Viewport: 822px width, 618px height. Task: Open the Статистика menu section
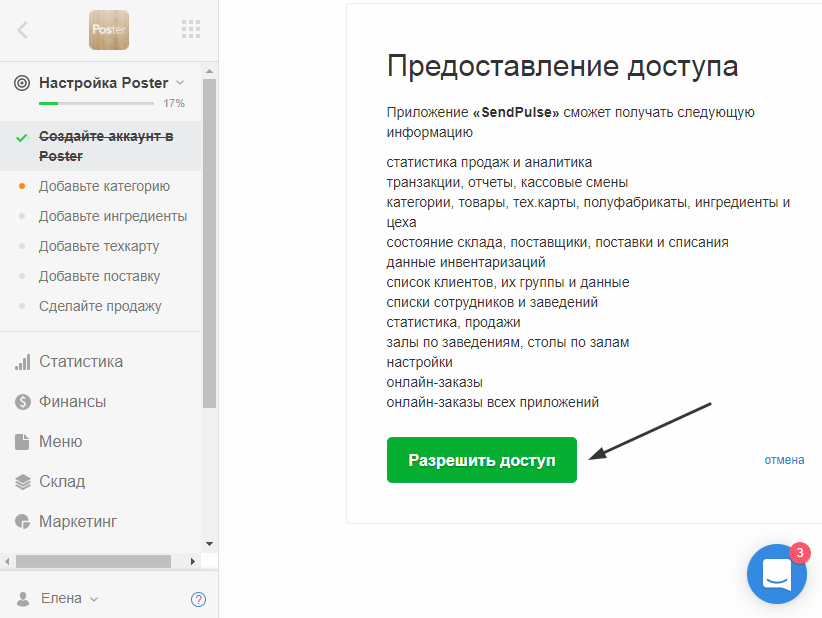(x=81, y=361)
